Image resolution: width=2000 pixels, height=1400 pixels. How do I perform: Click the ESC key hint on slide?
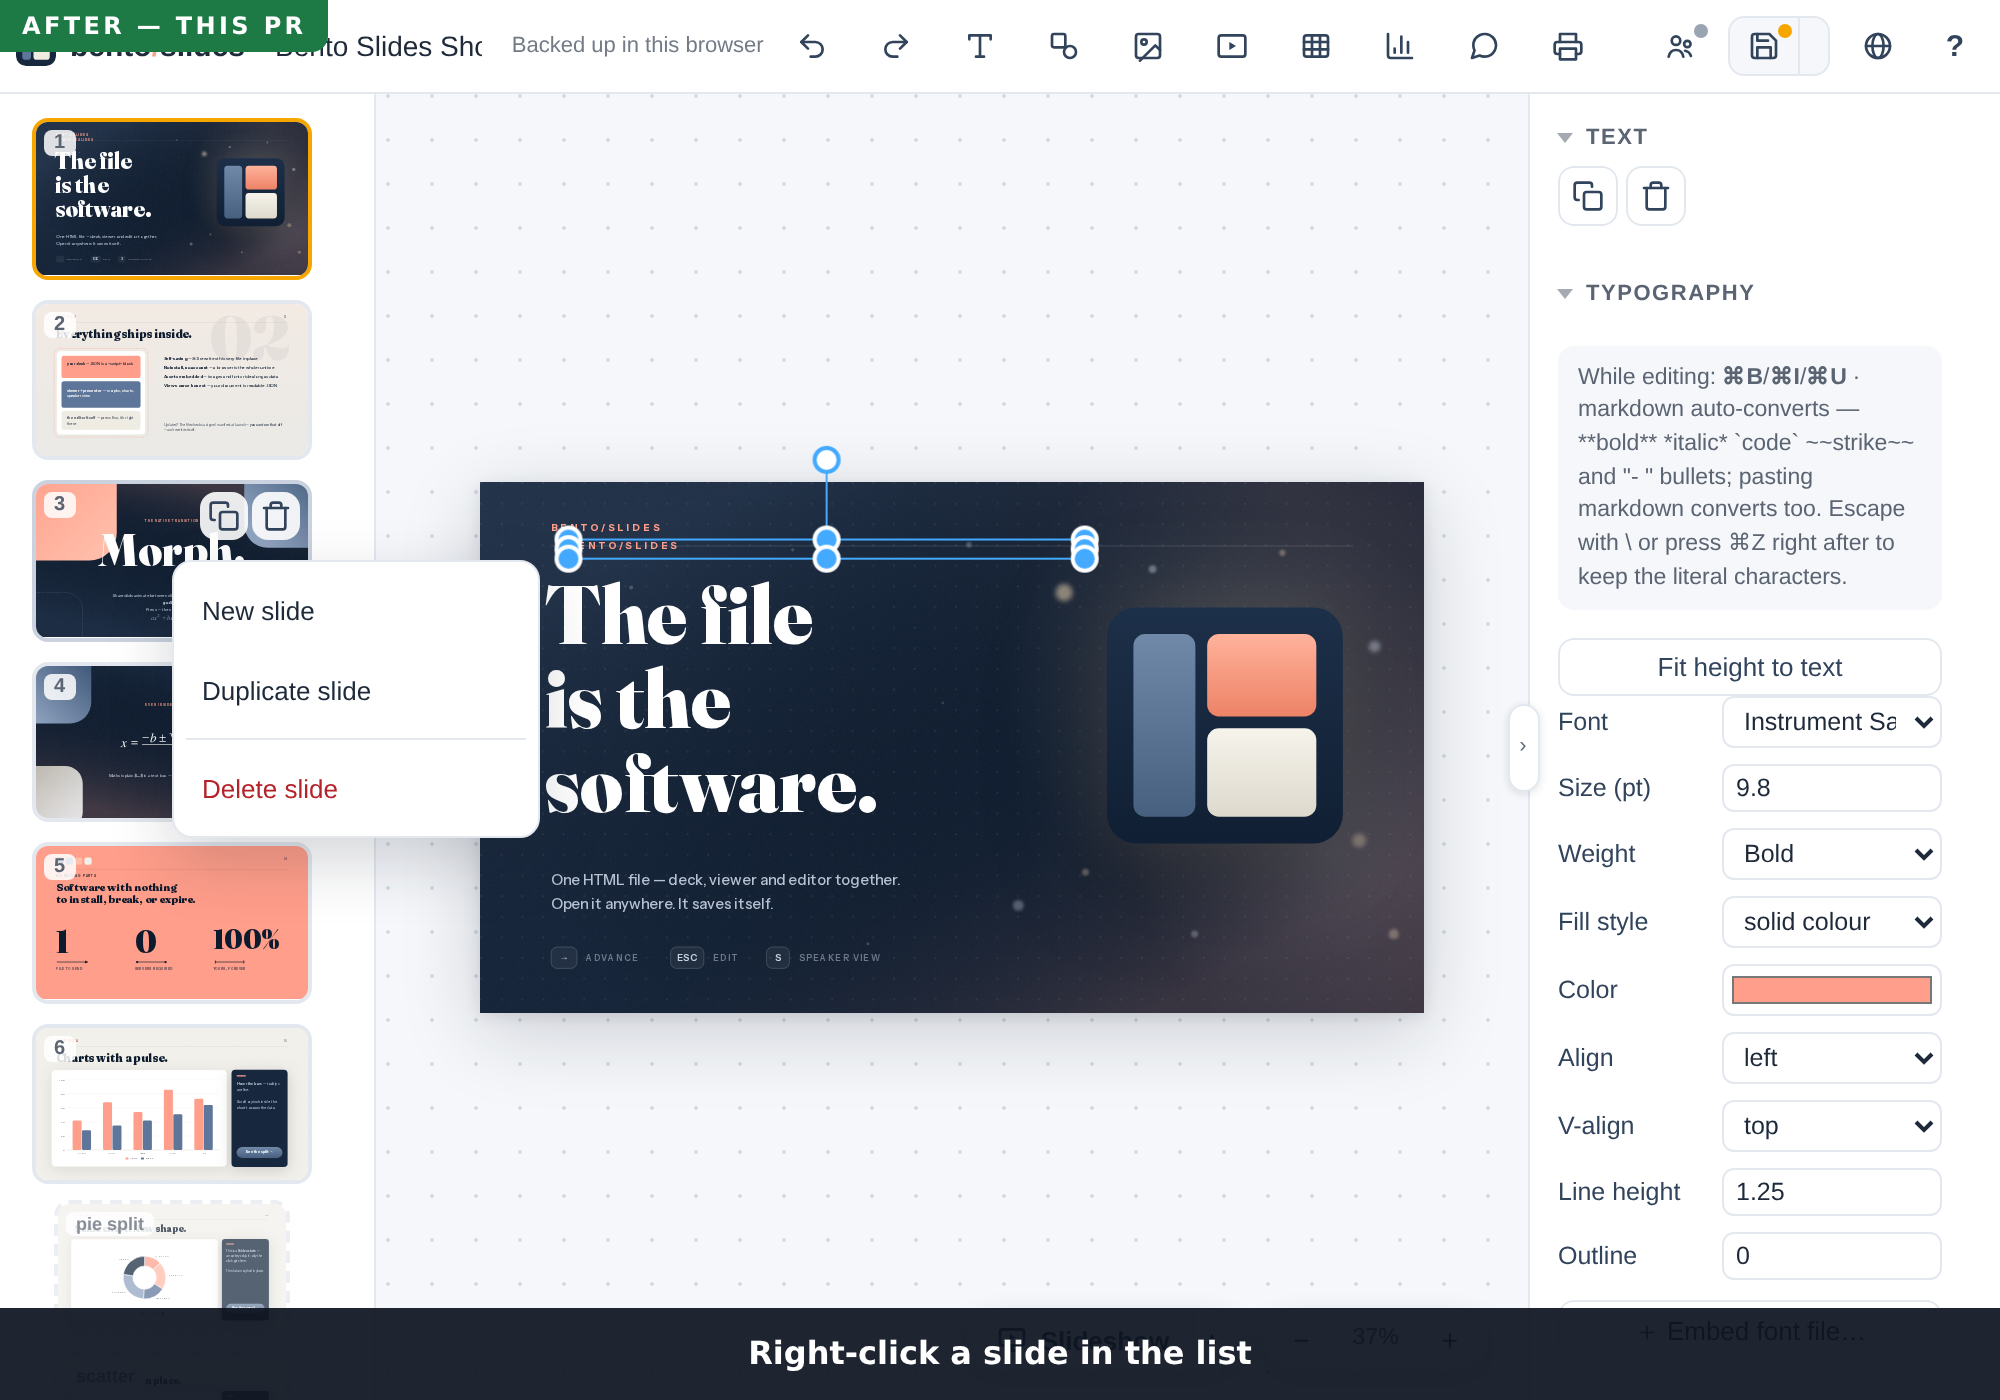tap(687, 957)
